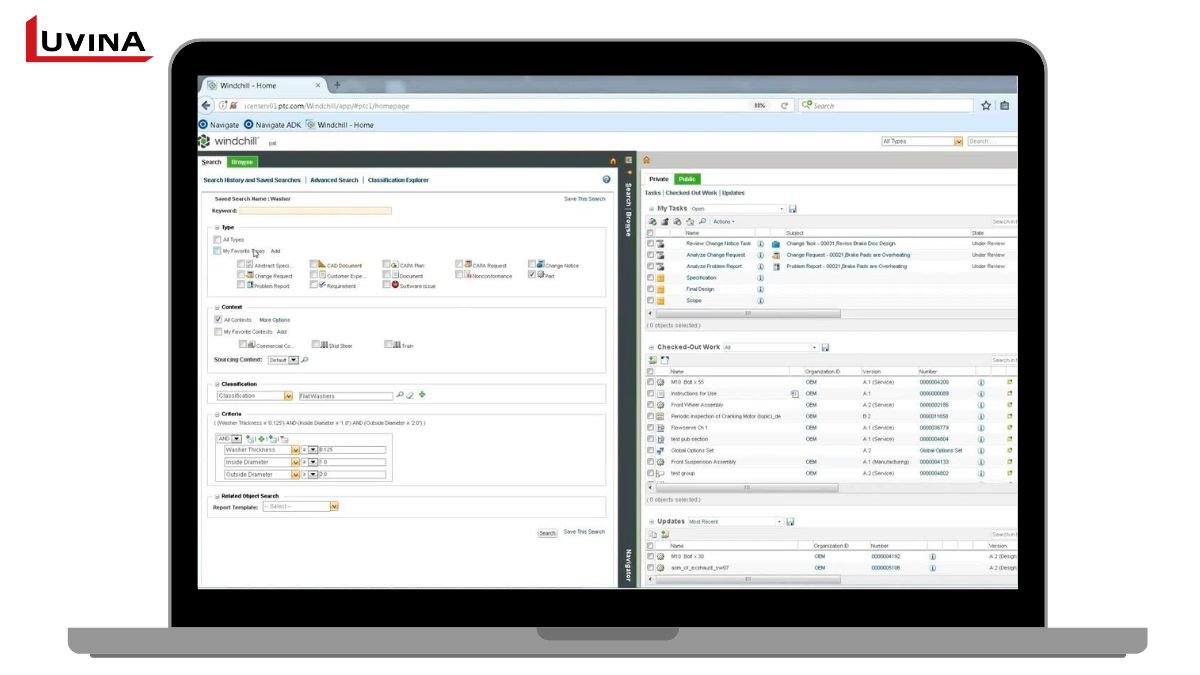Bookmark page with the star icon
Screen dimensions: 1200x675
(x=986, y=105)
